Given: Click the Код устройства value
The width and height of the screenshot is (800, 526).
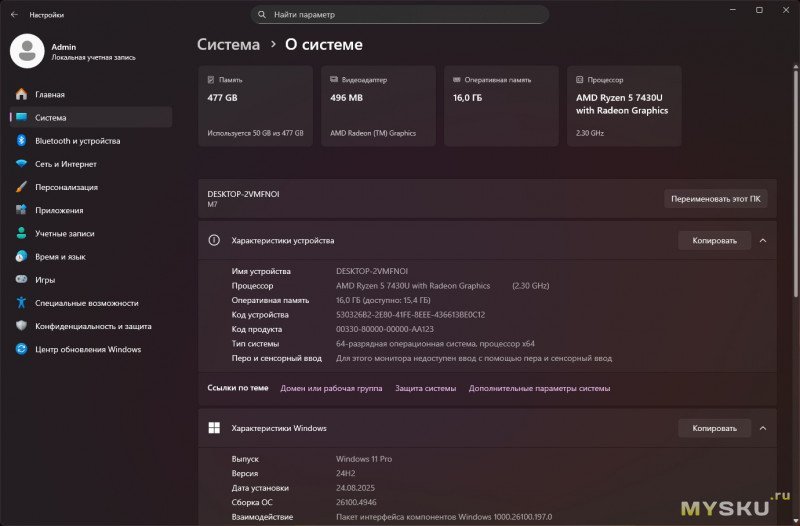Looking at the screenshot, I should 410,315.
